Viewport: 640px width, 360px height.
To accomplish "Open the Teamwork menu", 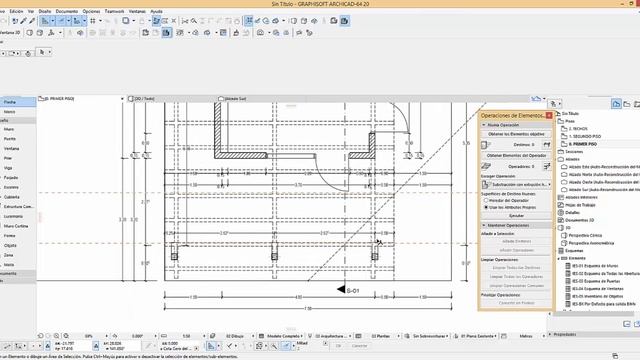I will (114, 11).
